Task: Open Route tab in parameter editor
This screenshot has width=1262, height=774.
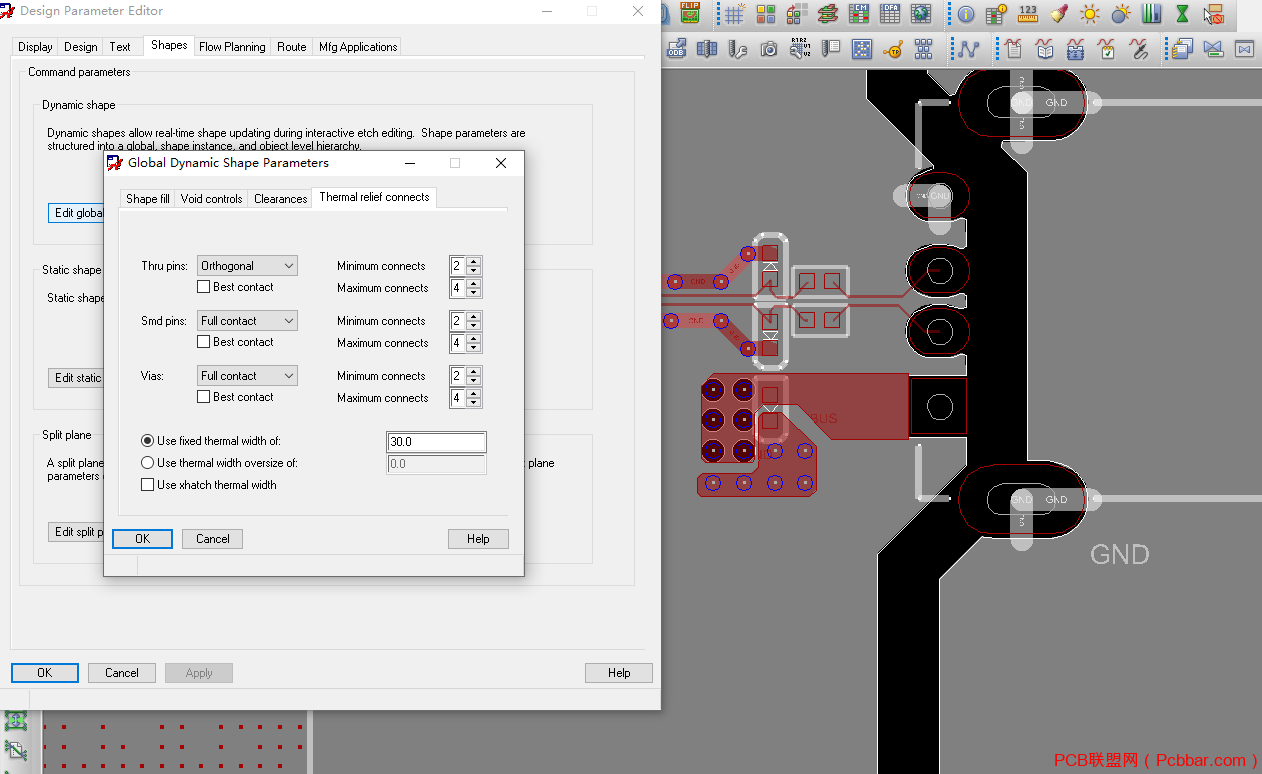Action: point(292,47)
